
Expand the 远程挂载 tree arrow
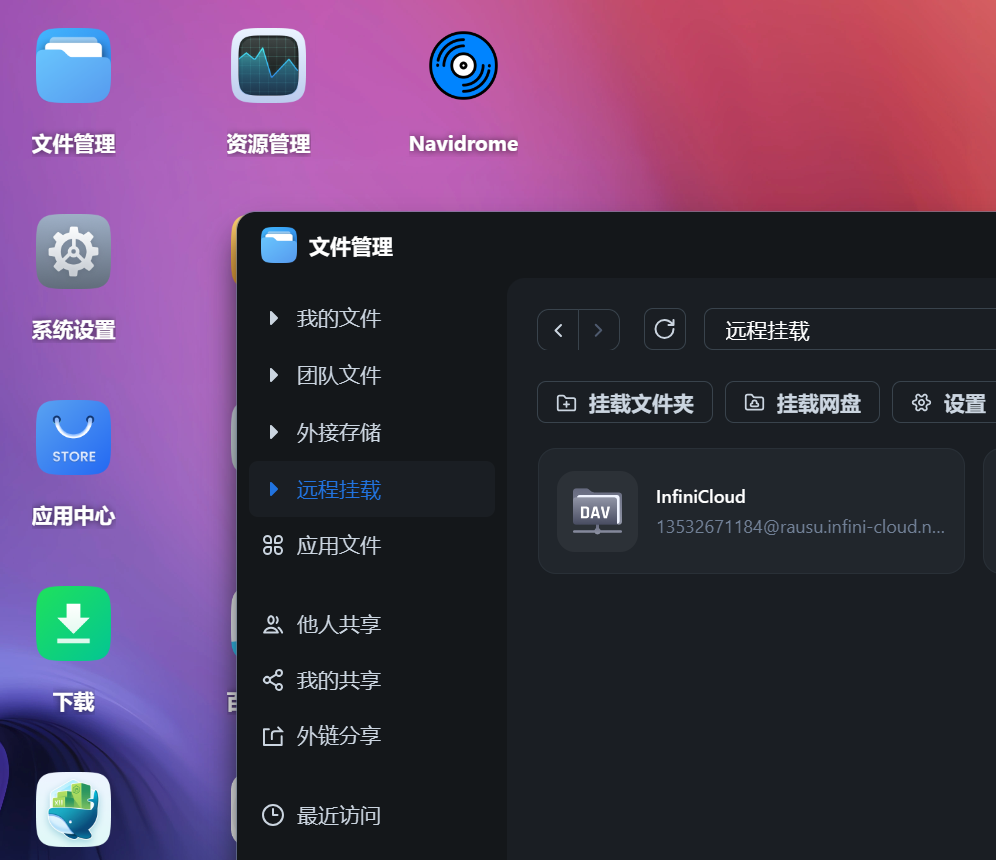pyautogui.click(x=274, y=489)
